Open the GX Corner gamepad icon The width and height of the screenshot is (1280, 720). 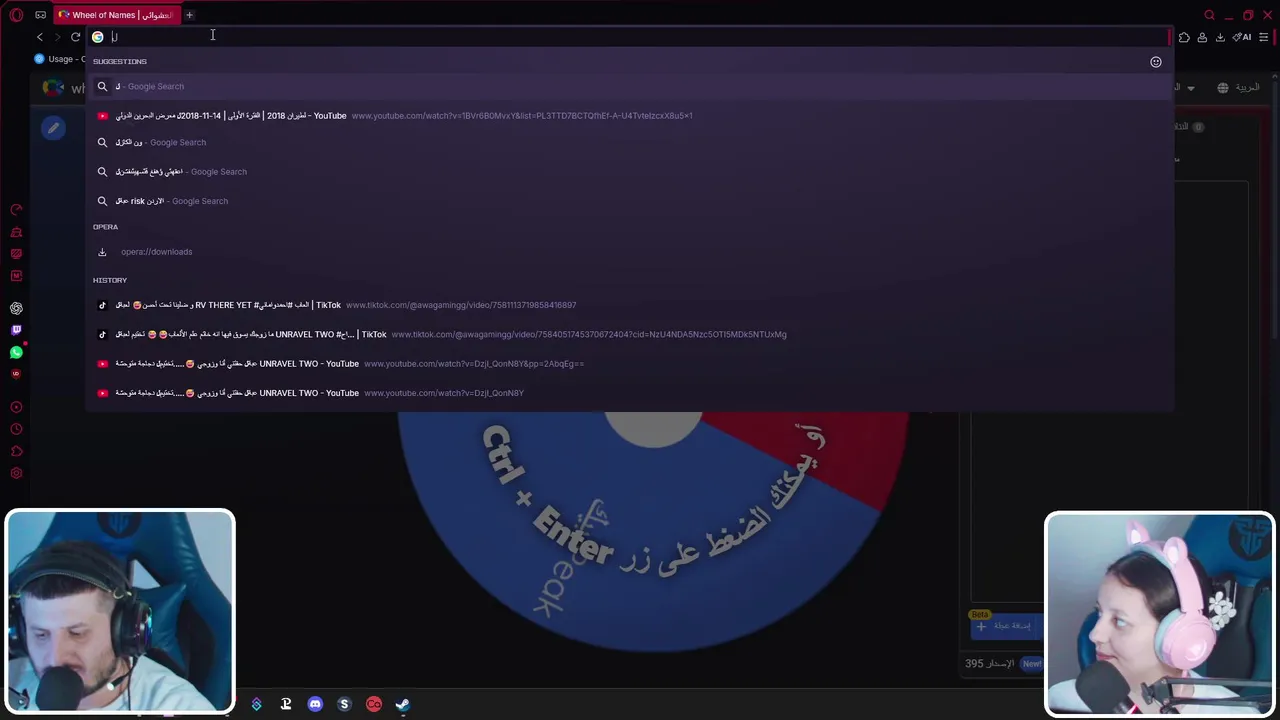(x=40, y=15)
